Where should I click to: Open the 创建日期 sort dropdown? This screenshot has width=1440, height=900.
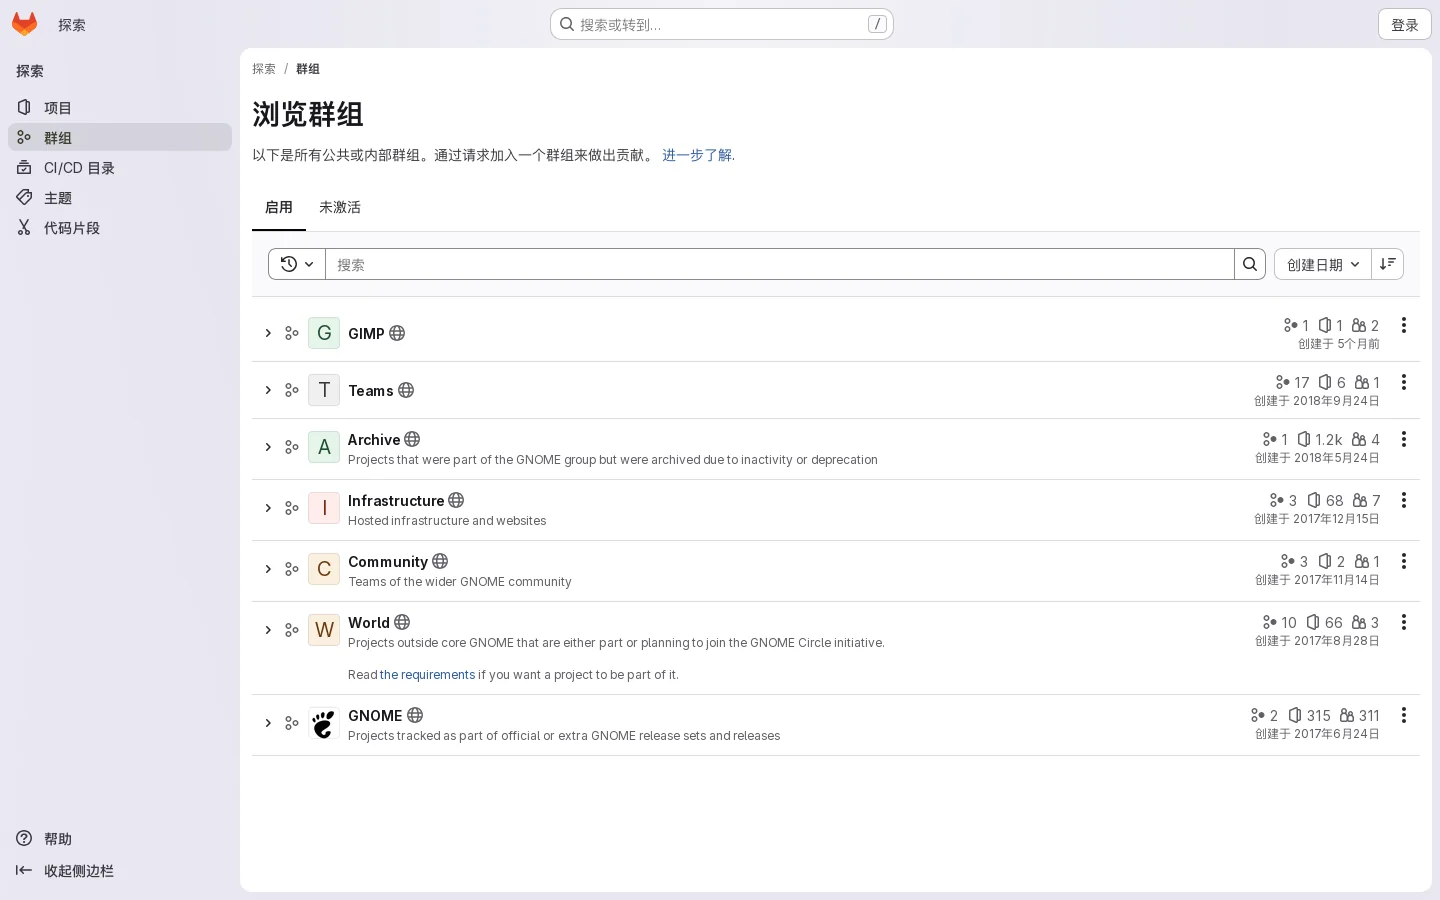pyautogui.click(x=1323, y=264)
